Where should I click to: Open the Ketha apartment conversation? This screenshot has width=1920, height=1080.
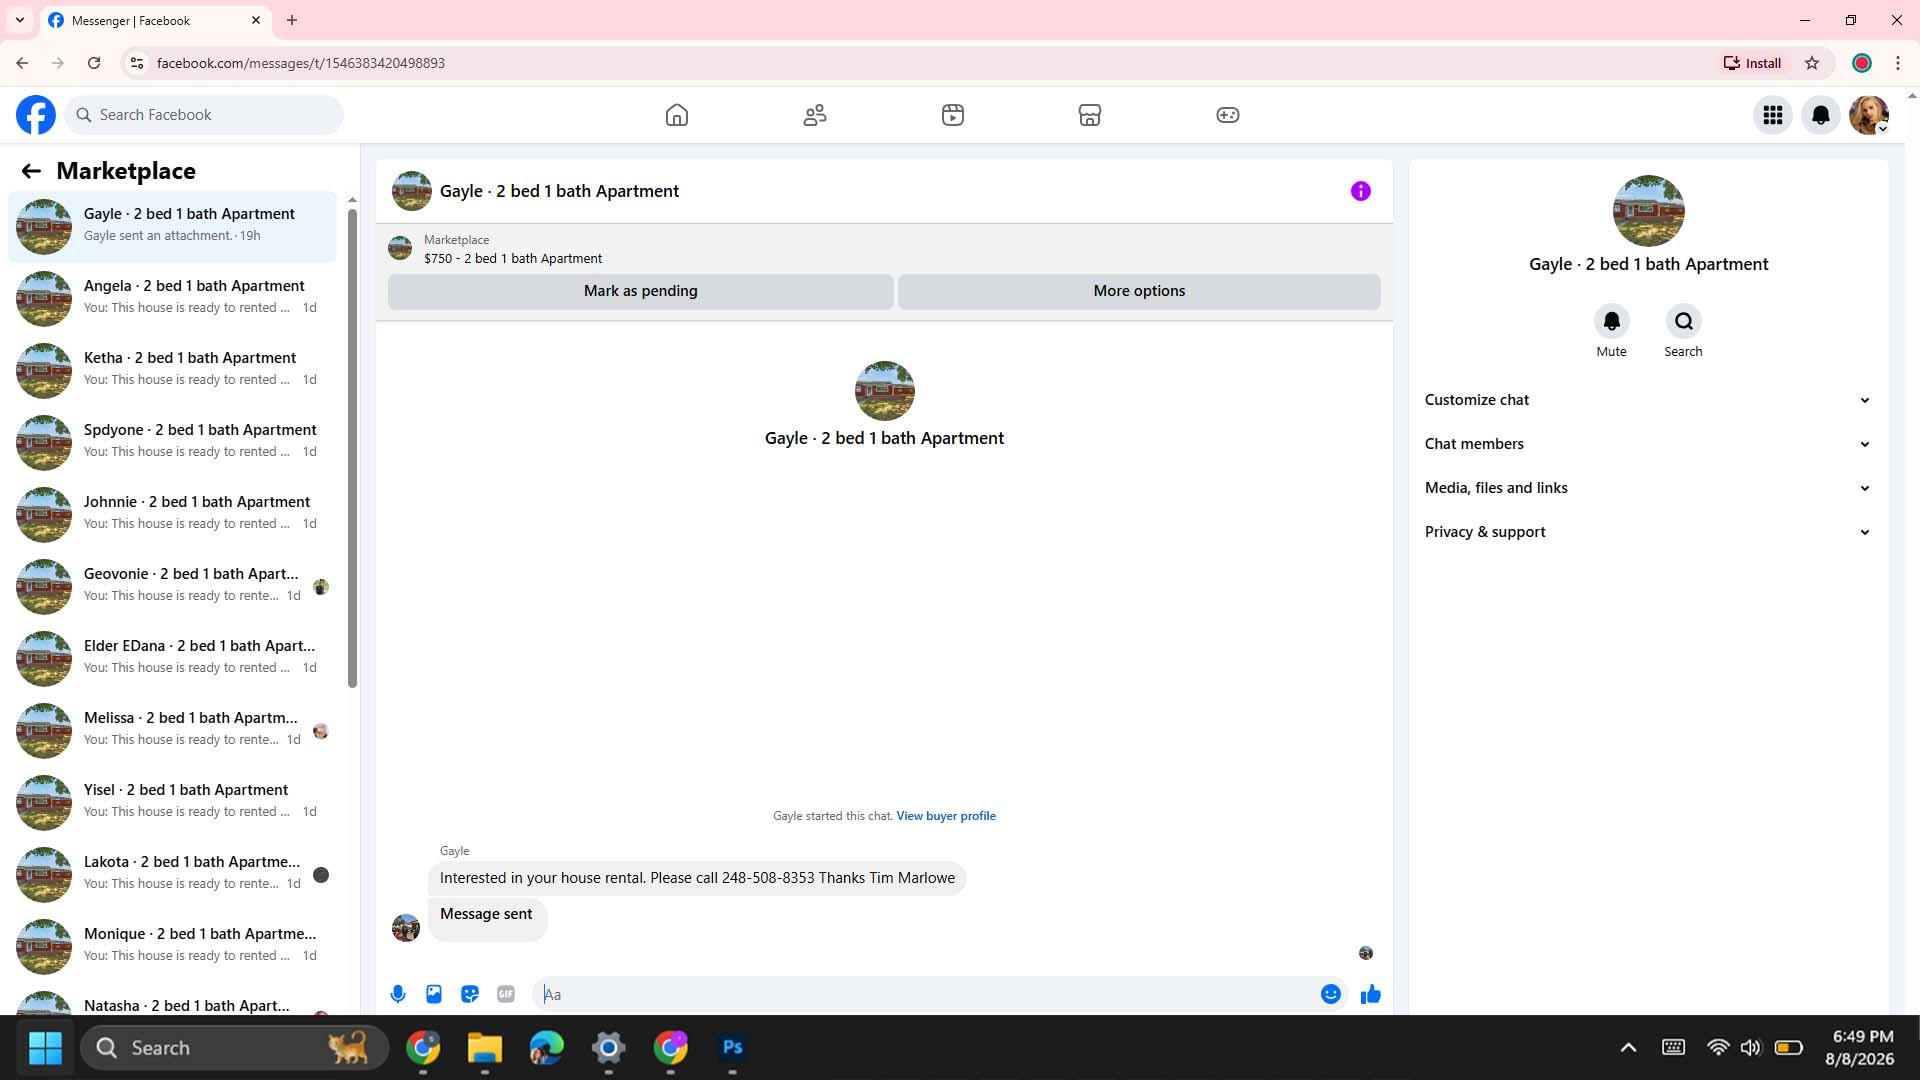coord(173,370)
